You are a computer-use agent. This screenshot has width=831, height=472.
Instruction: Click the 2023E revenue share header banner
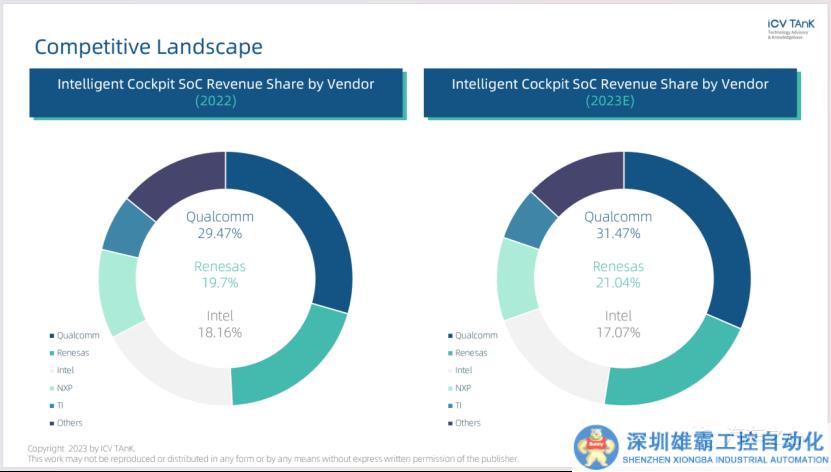610,91
